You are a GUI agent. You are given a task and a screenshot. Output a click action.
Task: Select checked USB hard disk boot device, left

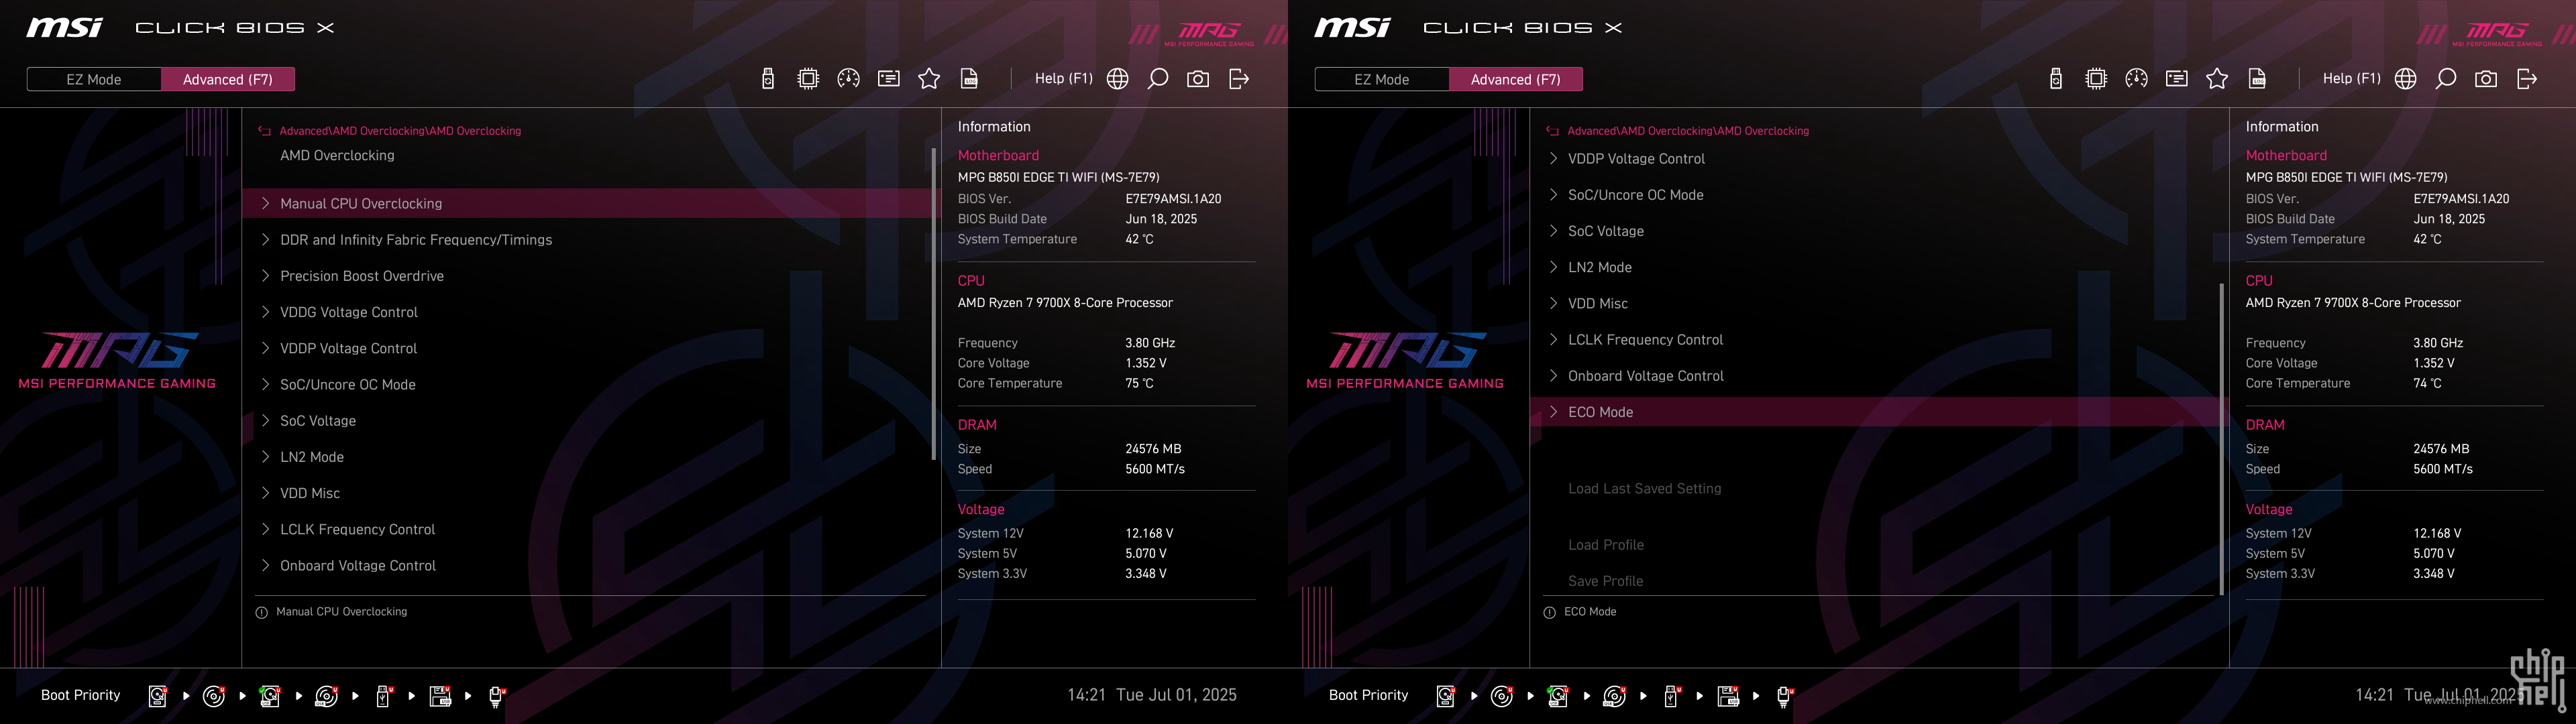click(270, 696)
